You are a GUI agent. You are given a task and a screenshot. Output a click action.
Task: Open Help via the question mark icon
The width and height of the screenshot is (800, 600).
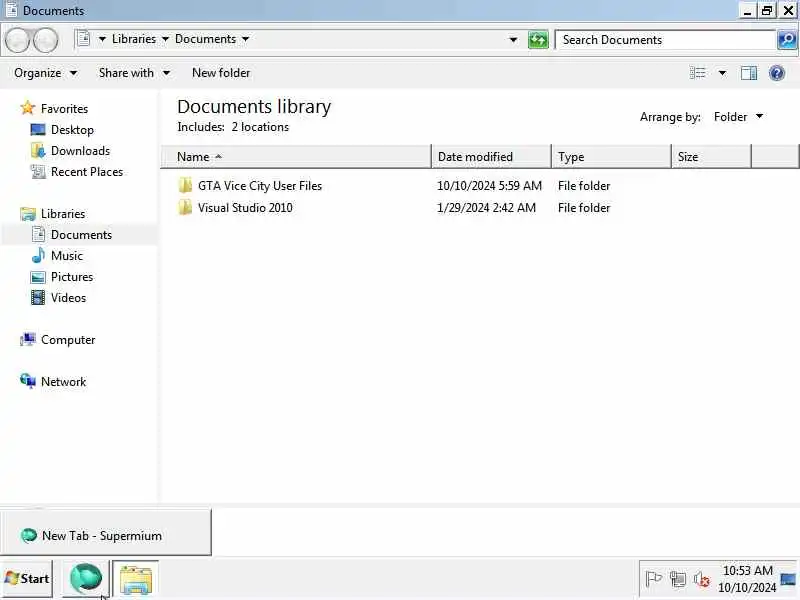coord(777,73)
